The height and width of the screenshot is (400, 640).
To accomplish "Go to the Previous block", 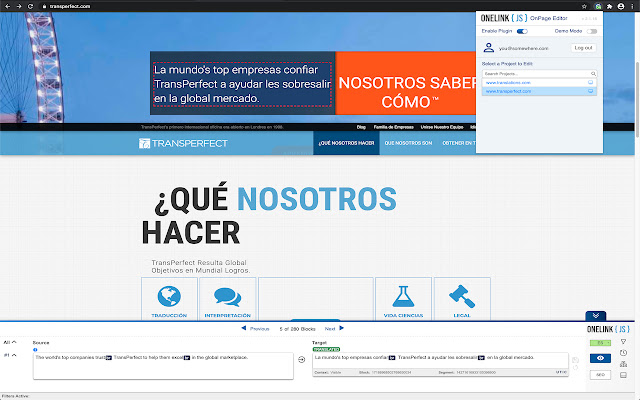I will tap(256, 328).
